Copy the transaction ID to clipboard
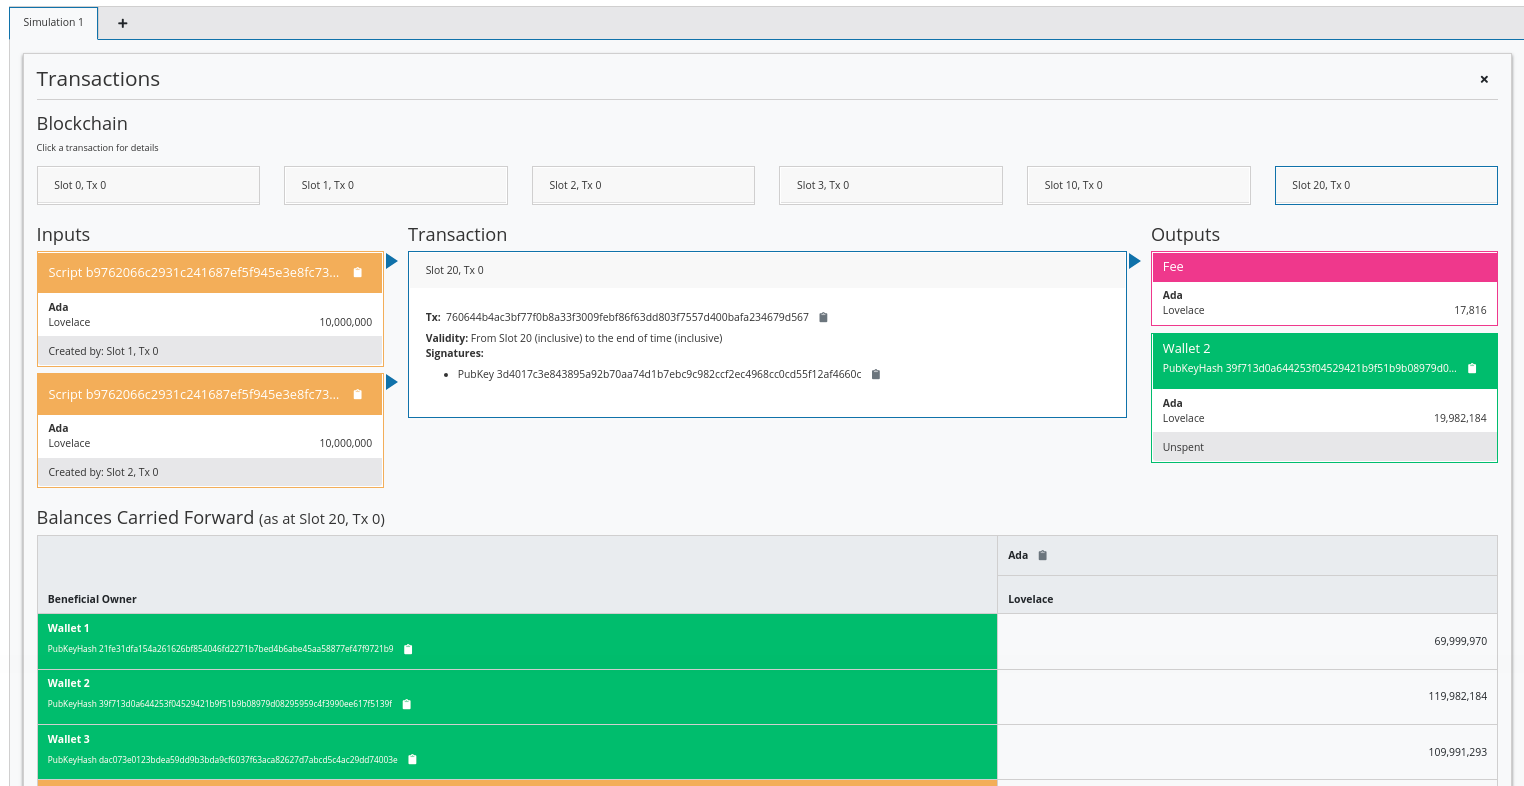The image size is (1524, 786). (x=824, y=318)
